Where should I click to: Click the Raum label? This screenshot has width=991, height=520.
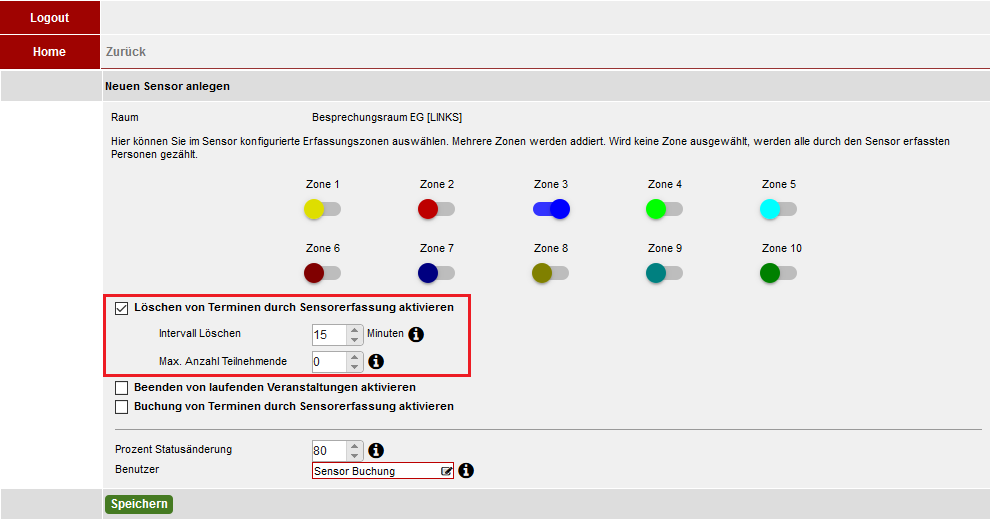pyautogui.click(x=125, y=118)
